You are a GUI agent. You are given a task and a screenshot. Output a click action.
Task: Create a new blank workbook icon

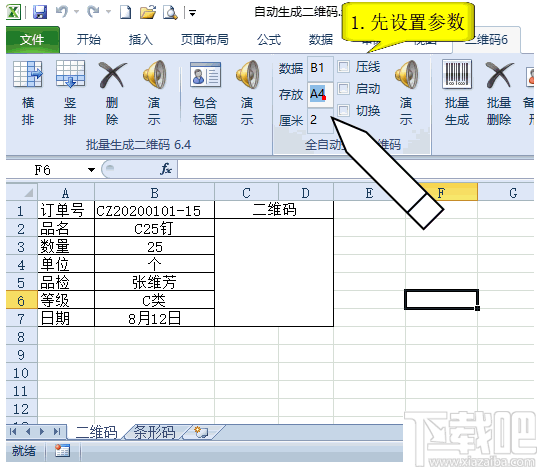[125, 12]
